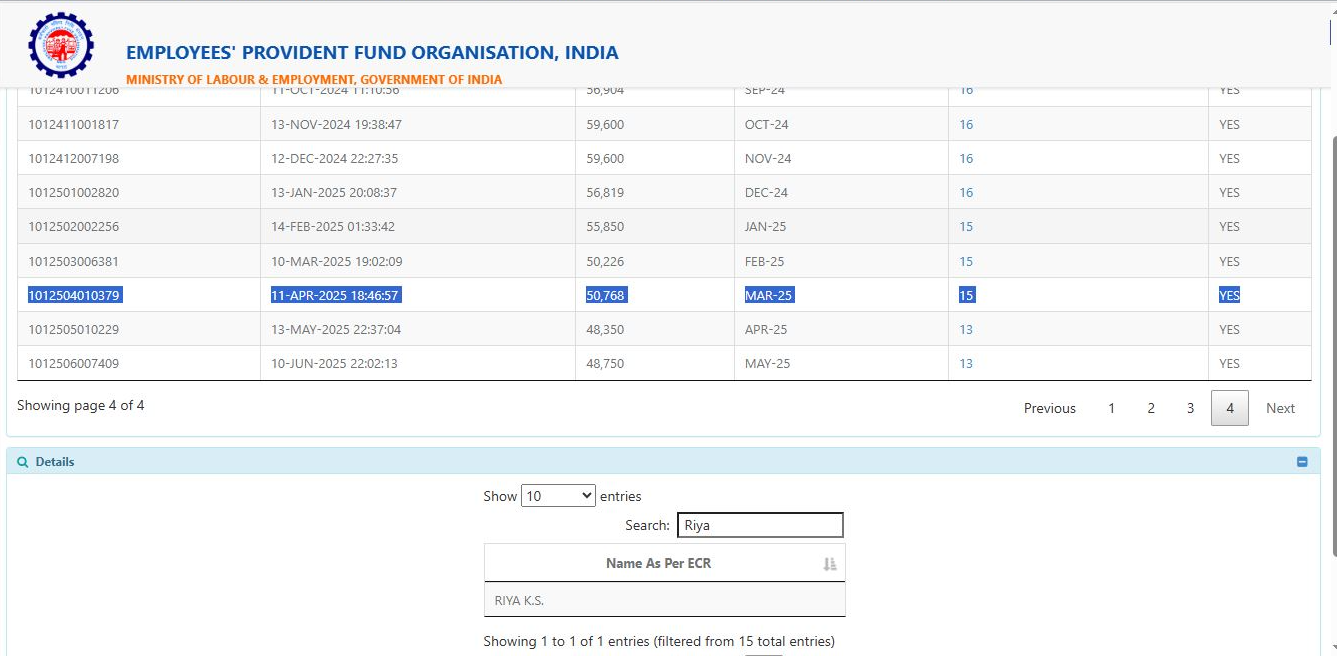
Task: Select current page 4 button
Action: [1230, 408]
